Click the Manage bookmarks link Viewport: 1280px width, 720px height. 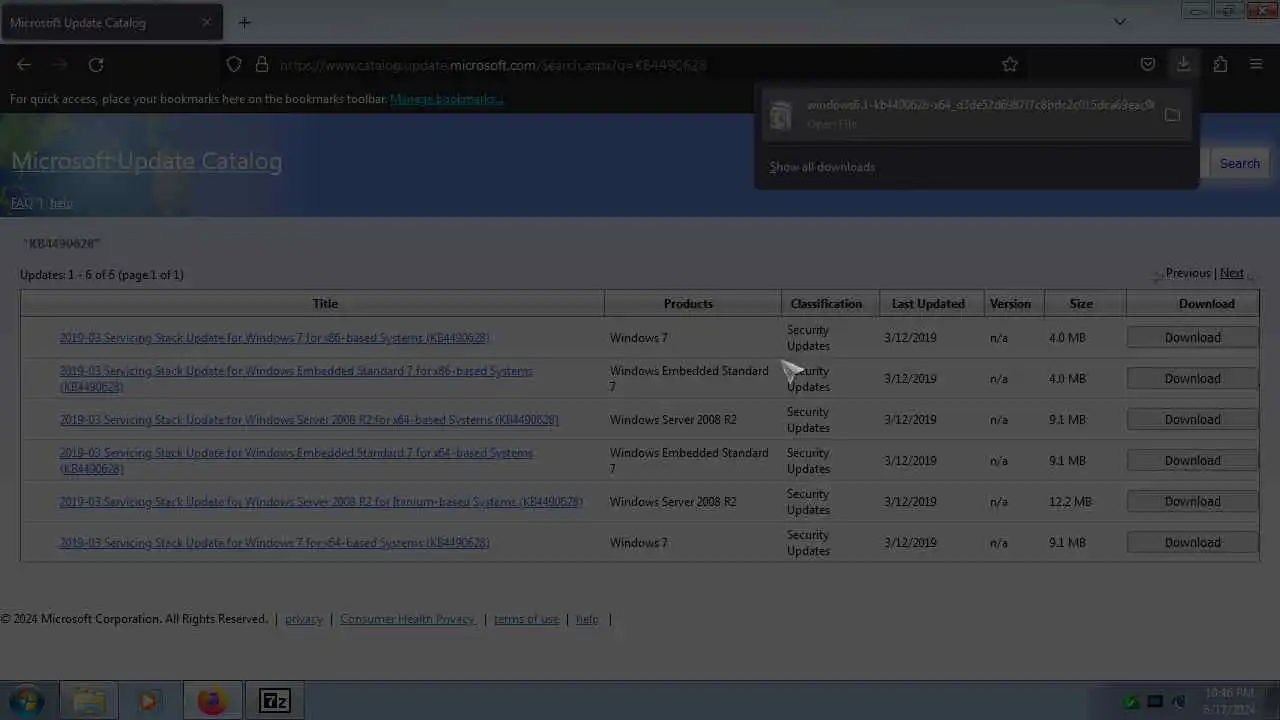tap(446, 99)
